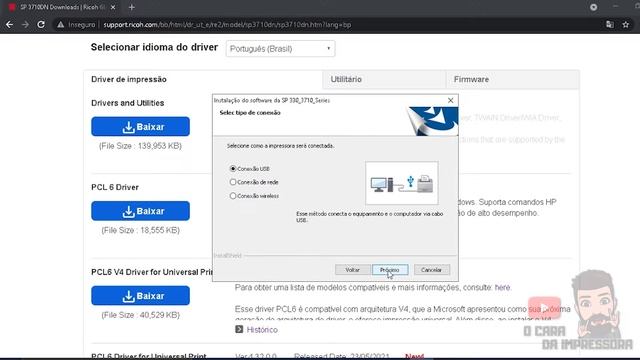Go back using browser back arrow
Screen dimensions: 640x360
tap(9, 24)
